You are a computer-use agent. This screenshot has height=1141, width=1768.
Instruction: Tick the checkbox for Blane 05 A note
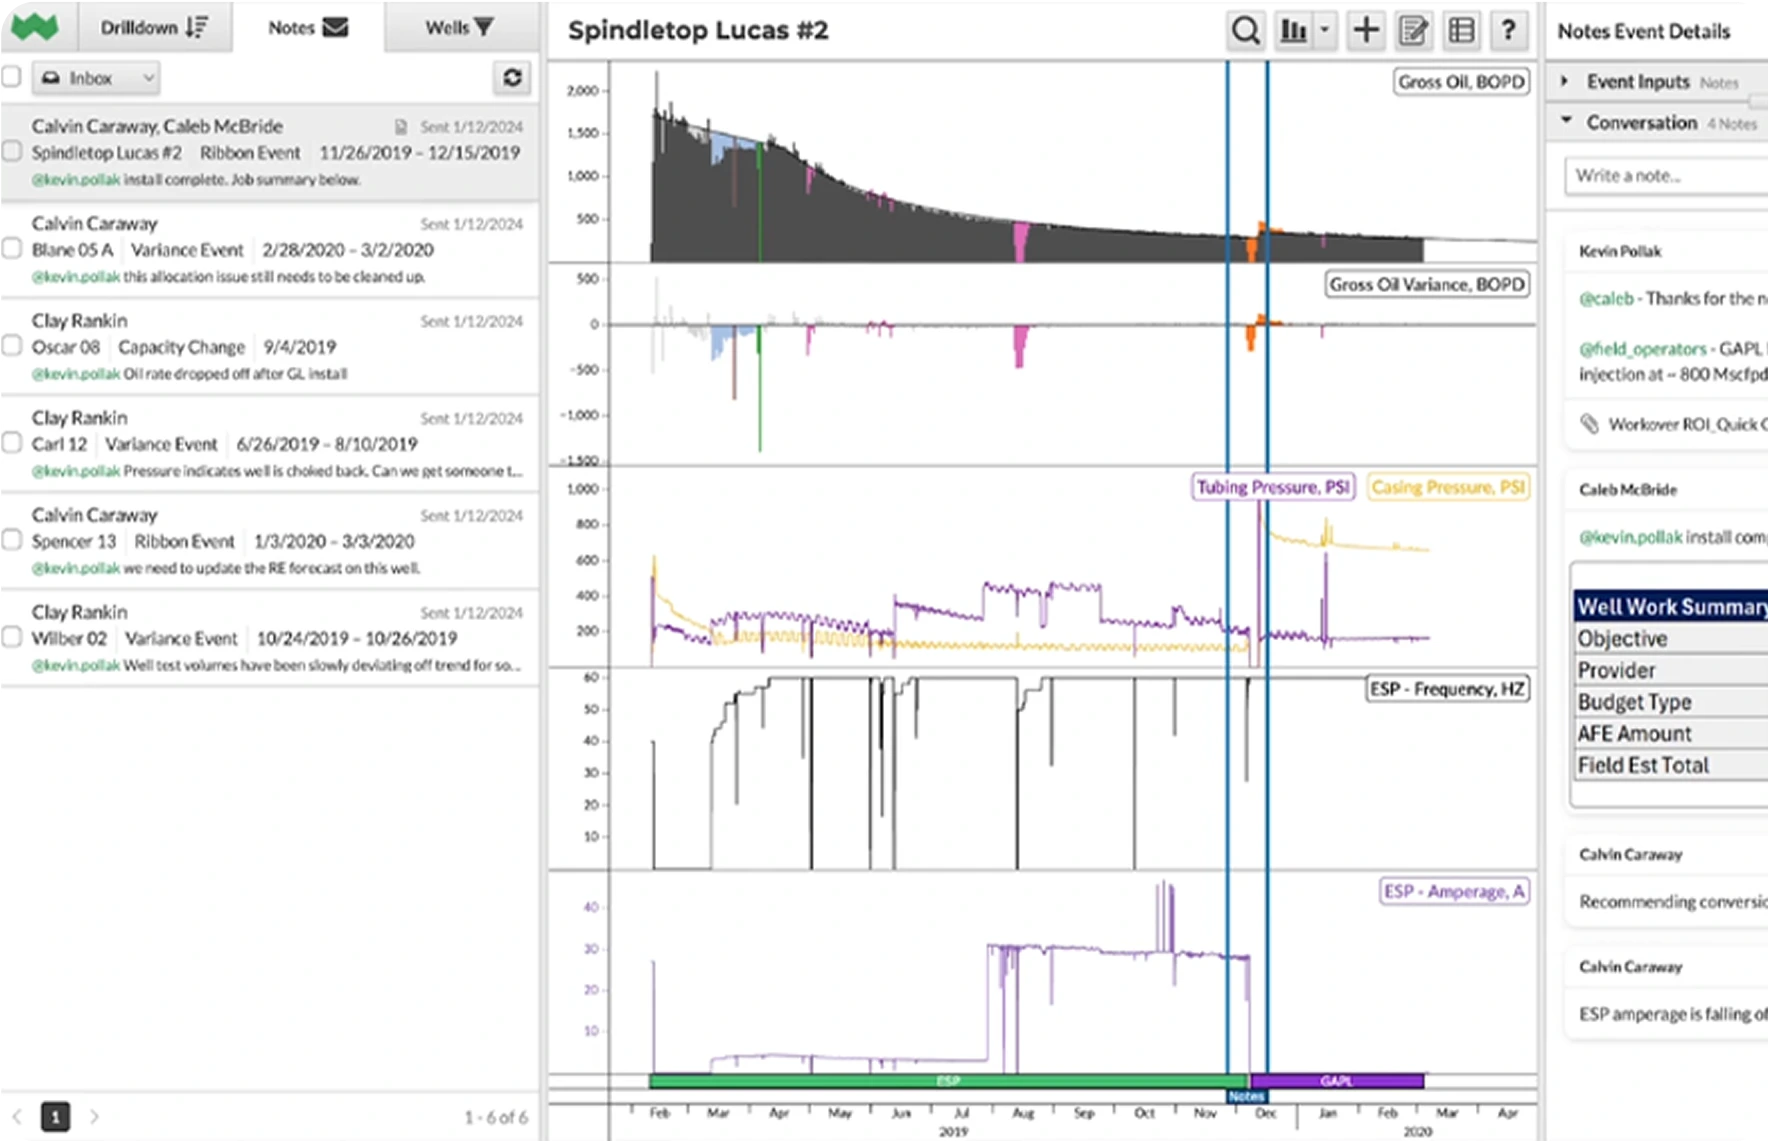(12, 249)
